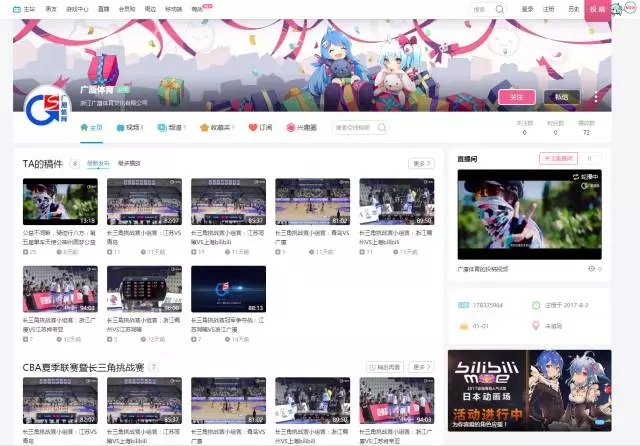Click the 私信 message button
Image resolution: width=640 pixels, height=446 pixels.
[x=561, y=97]
